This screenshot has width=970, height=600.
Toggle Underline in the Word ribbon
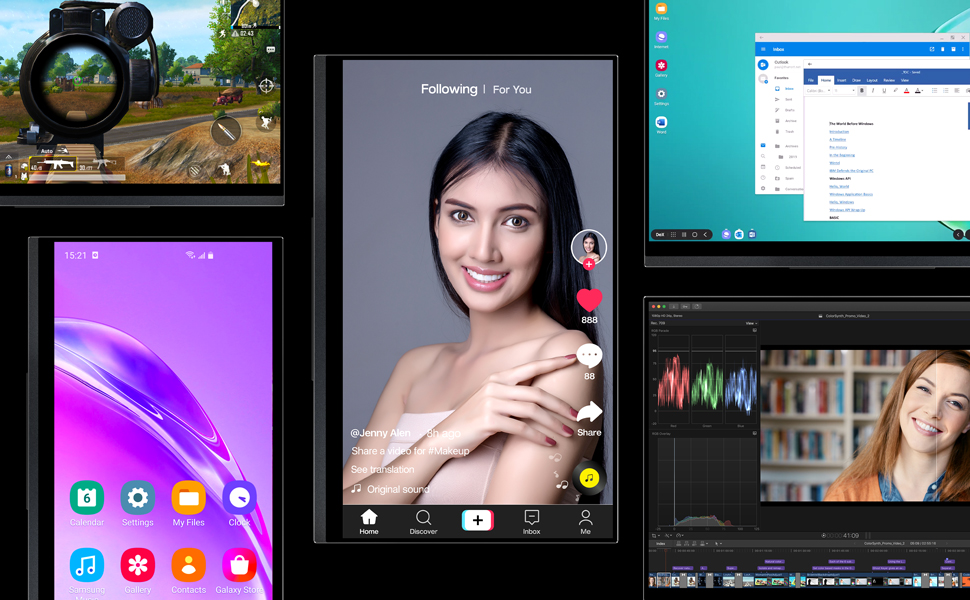point(884,90)
